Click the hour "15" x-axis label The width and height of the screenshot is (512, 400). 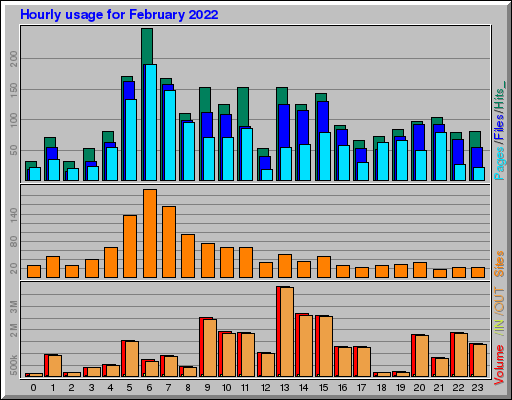coord(323,387)
